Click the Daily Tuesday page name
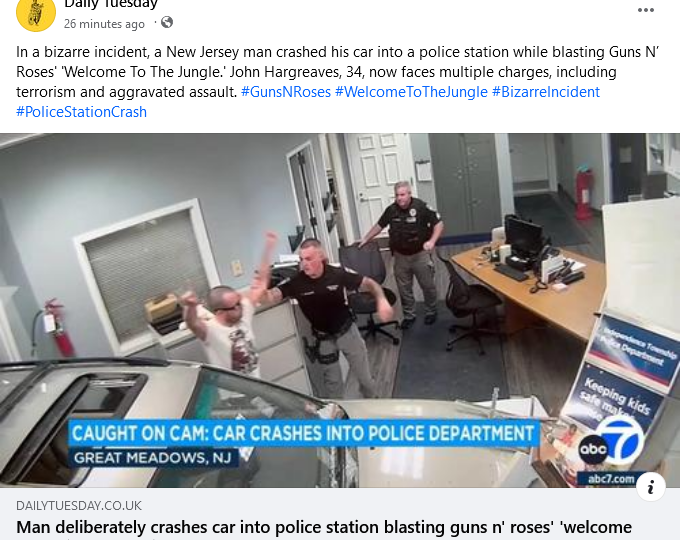680x540 pixels. click(111, 4)
